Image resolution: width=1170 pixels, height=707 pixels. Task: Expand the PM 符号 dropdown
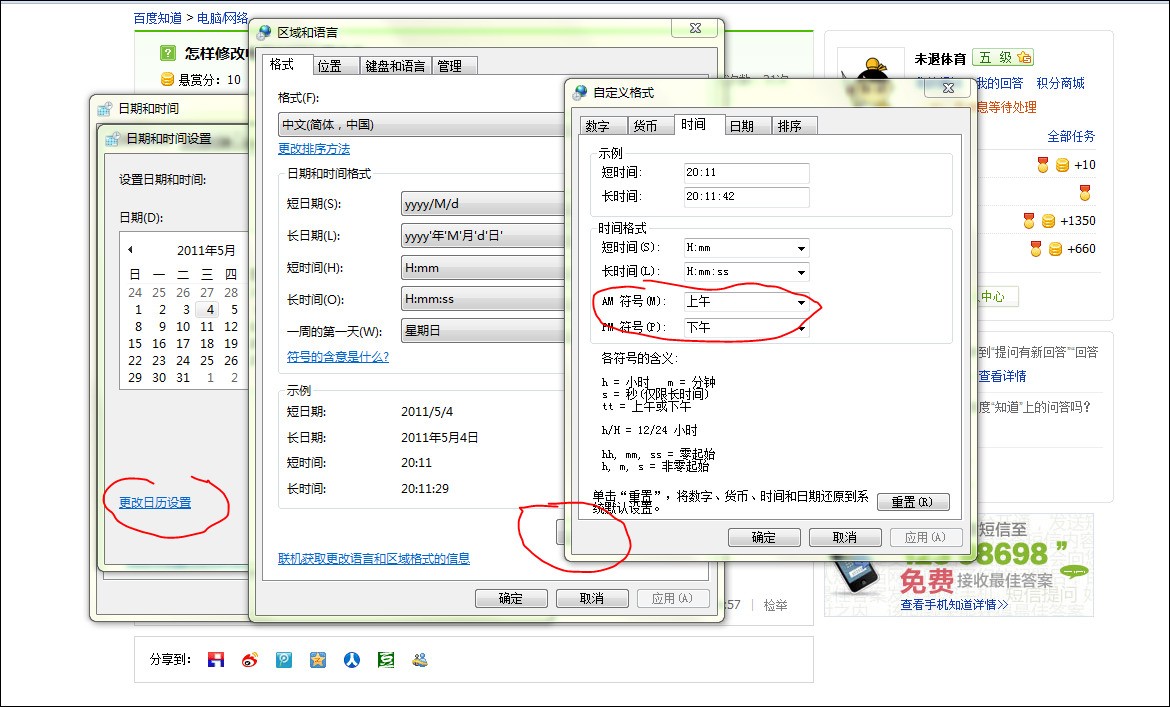point(801,327)
